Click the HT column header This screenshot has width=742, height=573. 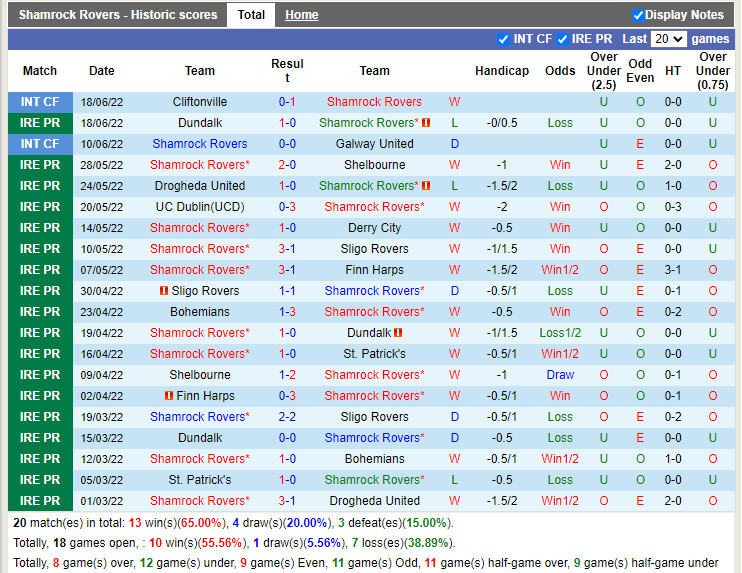click(672, 71)
